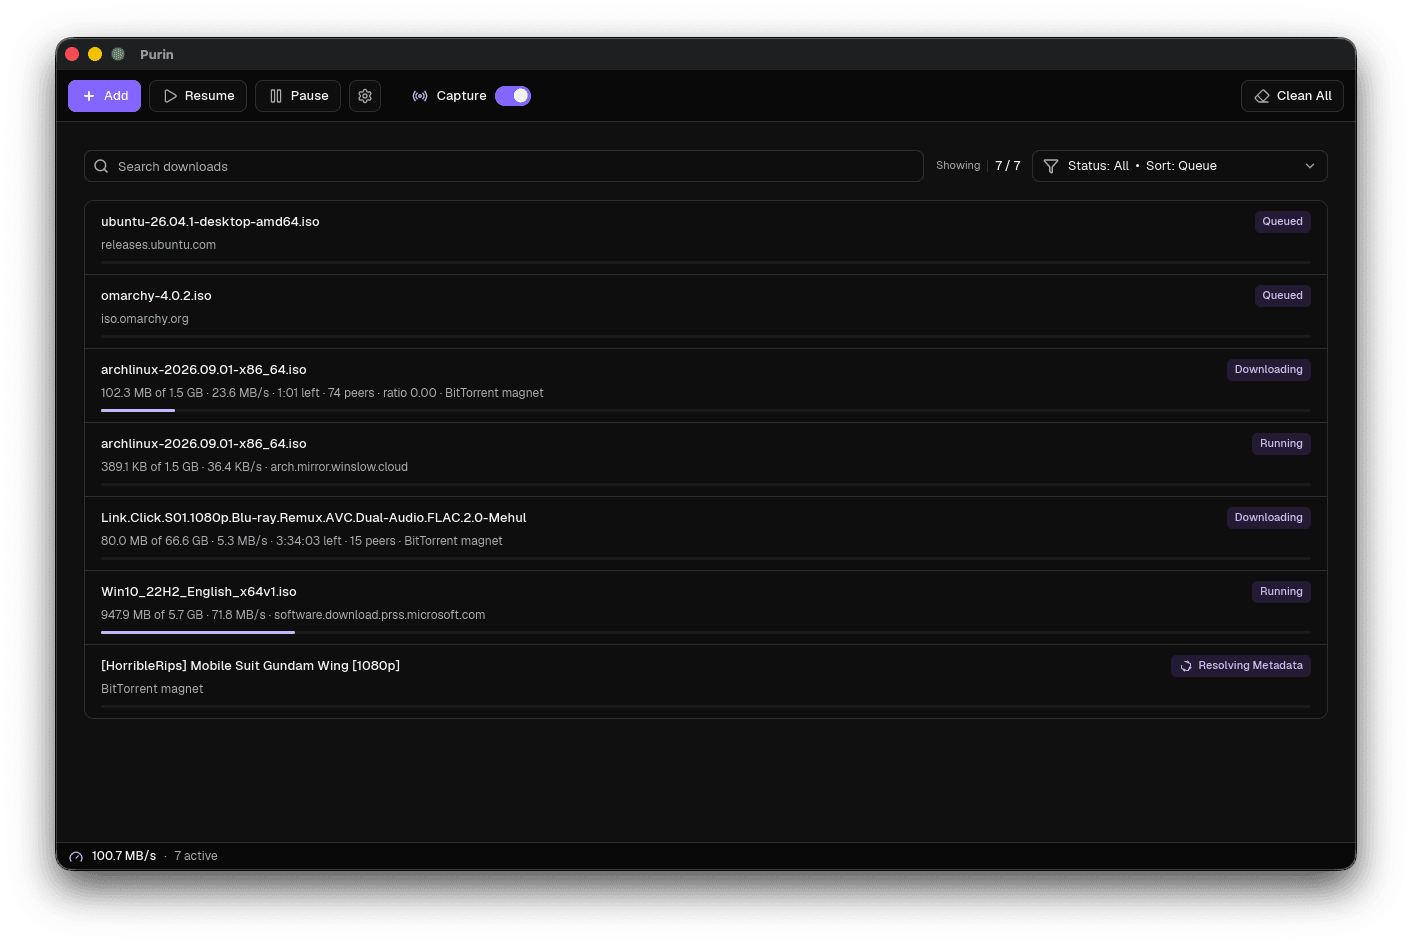Open the Status and Sort filter dropdown
The height and width of the screenshot is (944, 1412).
pyautogui.click(x=1180, y=166)
